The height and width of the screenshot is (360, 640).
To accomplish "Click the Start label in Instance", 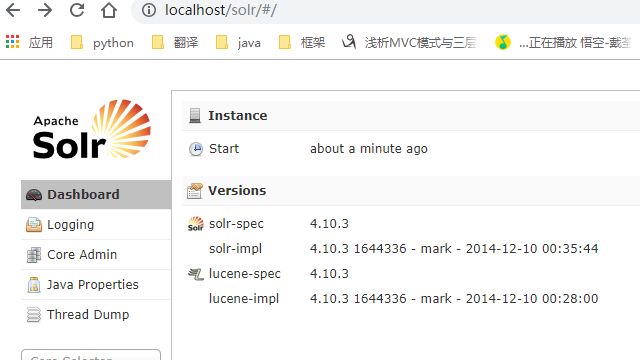I will click(224, 149).
